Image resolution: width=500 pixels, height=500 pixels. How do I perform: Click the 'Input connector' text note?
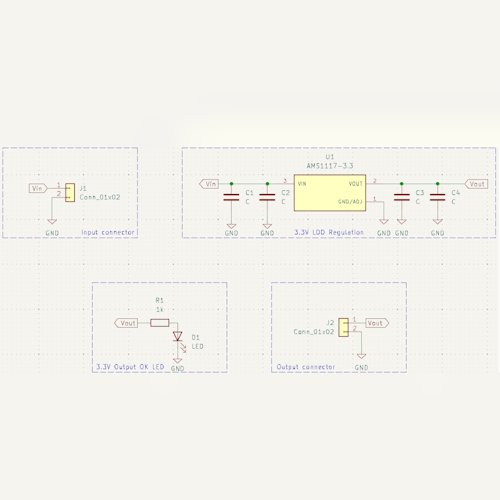[x=108, y=232]
